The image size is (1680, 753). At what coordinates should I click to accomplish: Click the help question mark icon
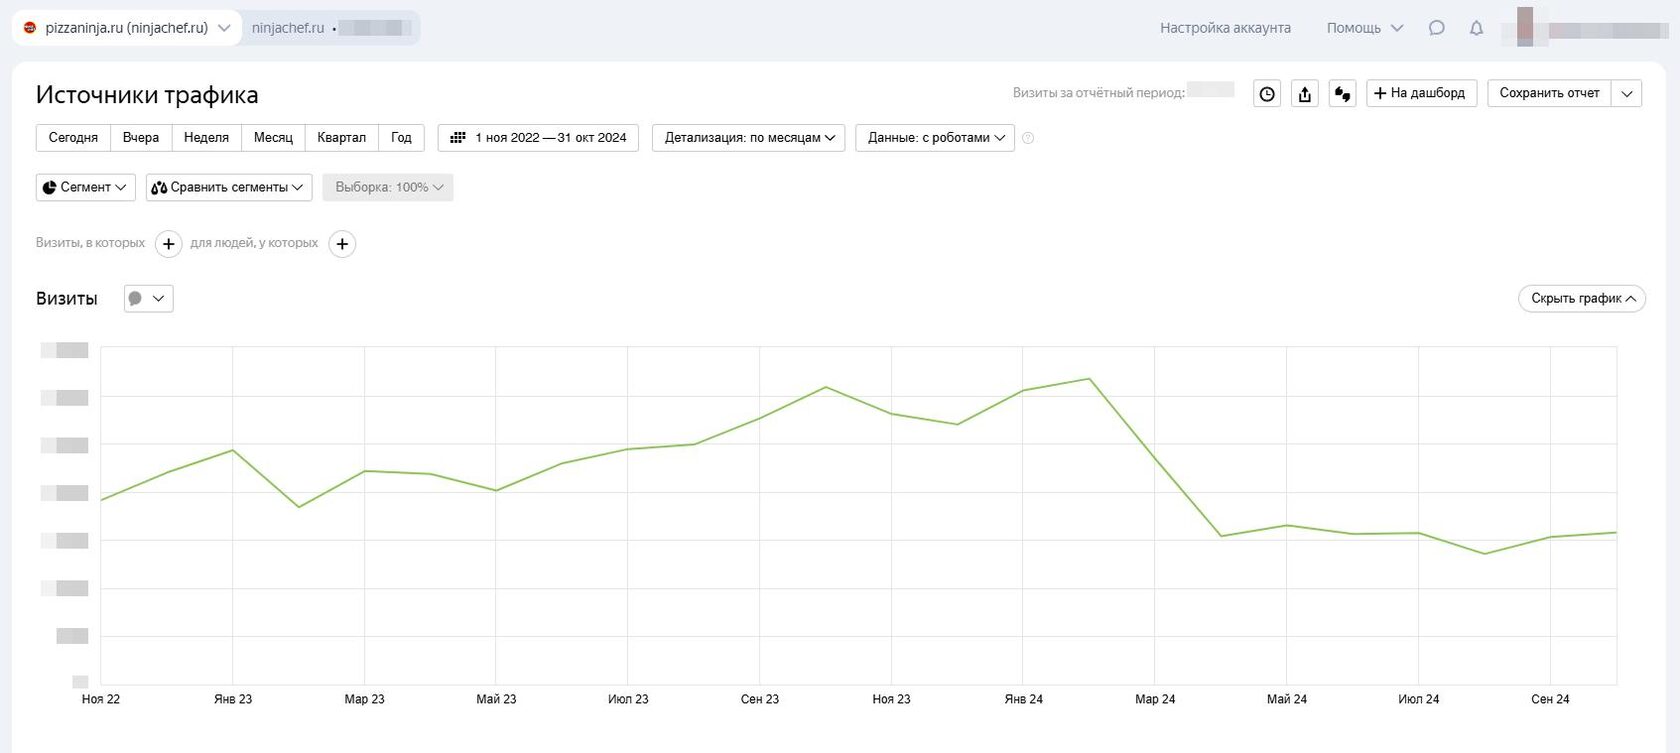pos(1028,138)
